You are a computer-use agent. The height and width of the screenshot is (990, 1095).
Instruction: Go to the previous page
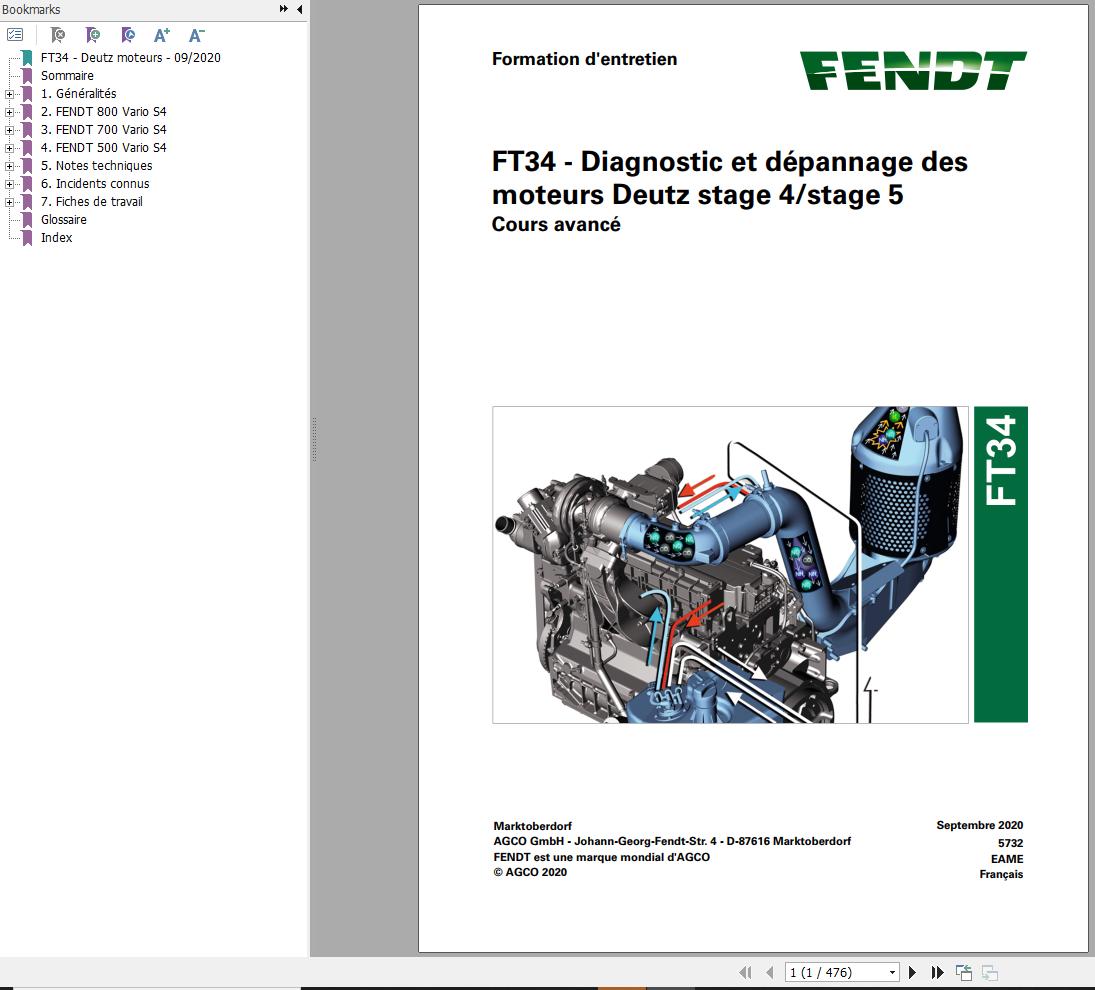coord(770,972)
